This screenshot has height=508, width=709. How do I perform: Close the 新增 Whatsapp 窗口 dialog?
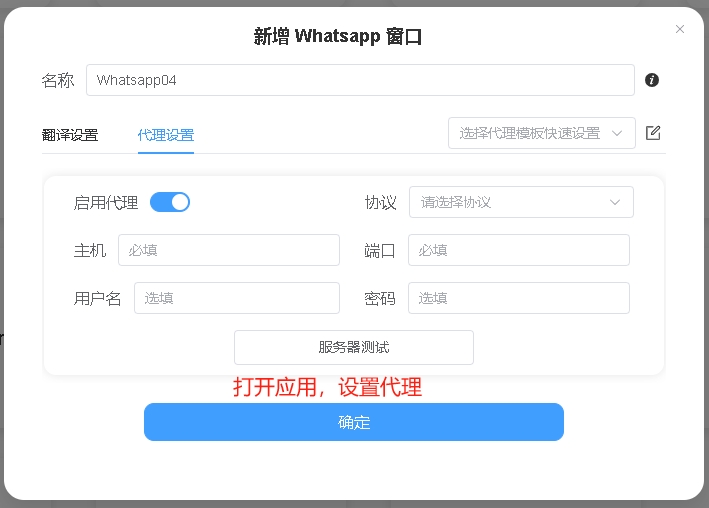point(680,29)
